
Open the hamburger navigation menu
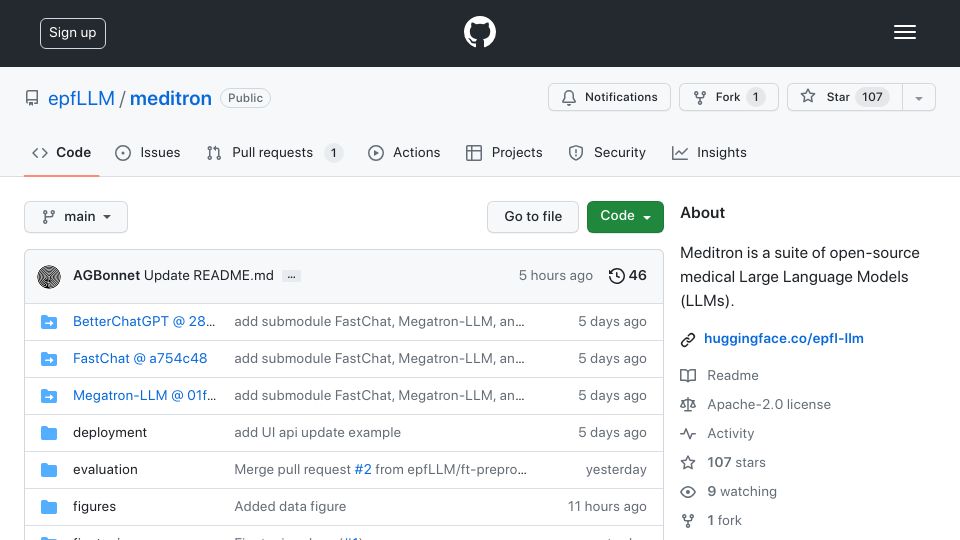click(904, 32)
